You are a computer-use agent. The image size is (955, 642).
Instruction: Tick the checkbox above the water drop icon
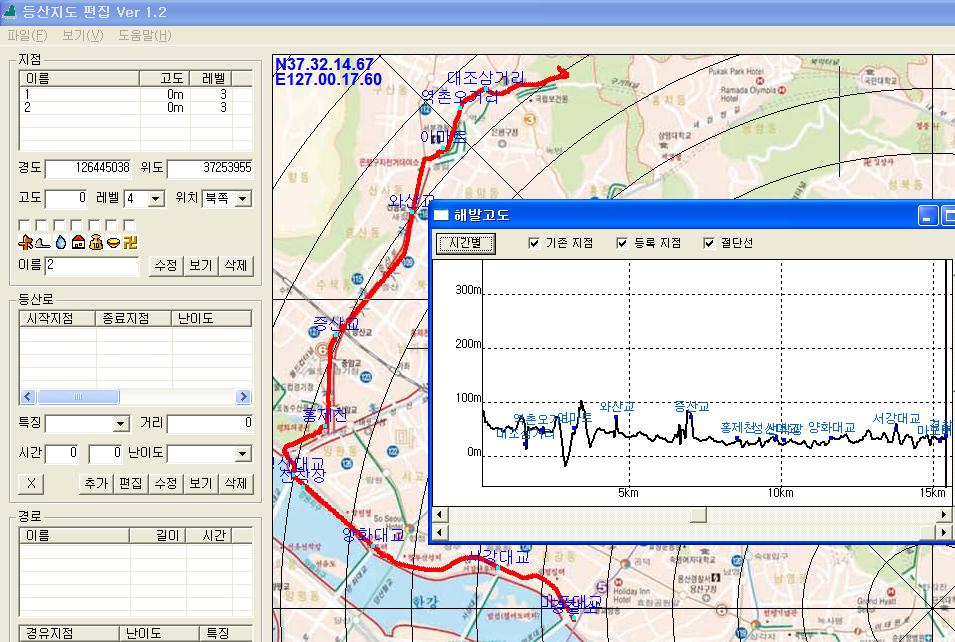59,225
